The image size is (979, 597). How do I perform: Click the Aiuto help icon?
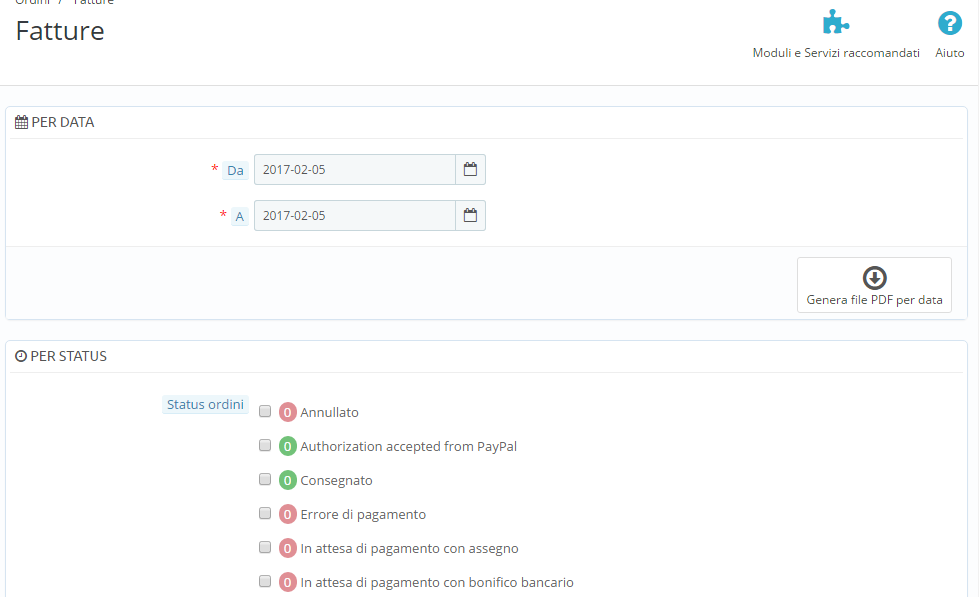point(948,24)
